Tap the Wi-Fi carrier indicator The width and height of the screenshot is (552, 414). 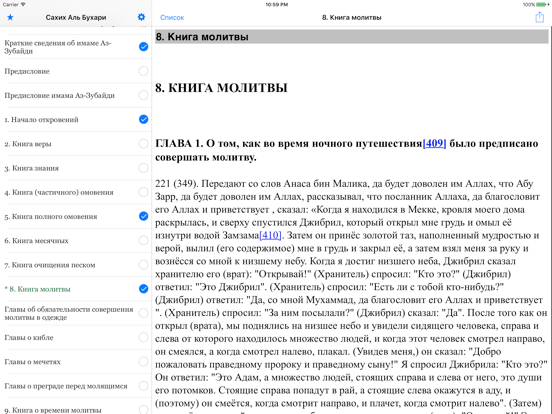pos(14,5)
